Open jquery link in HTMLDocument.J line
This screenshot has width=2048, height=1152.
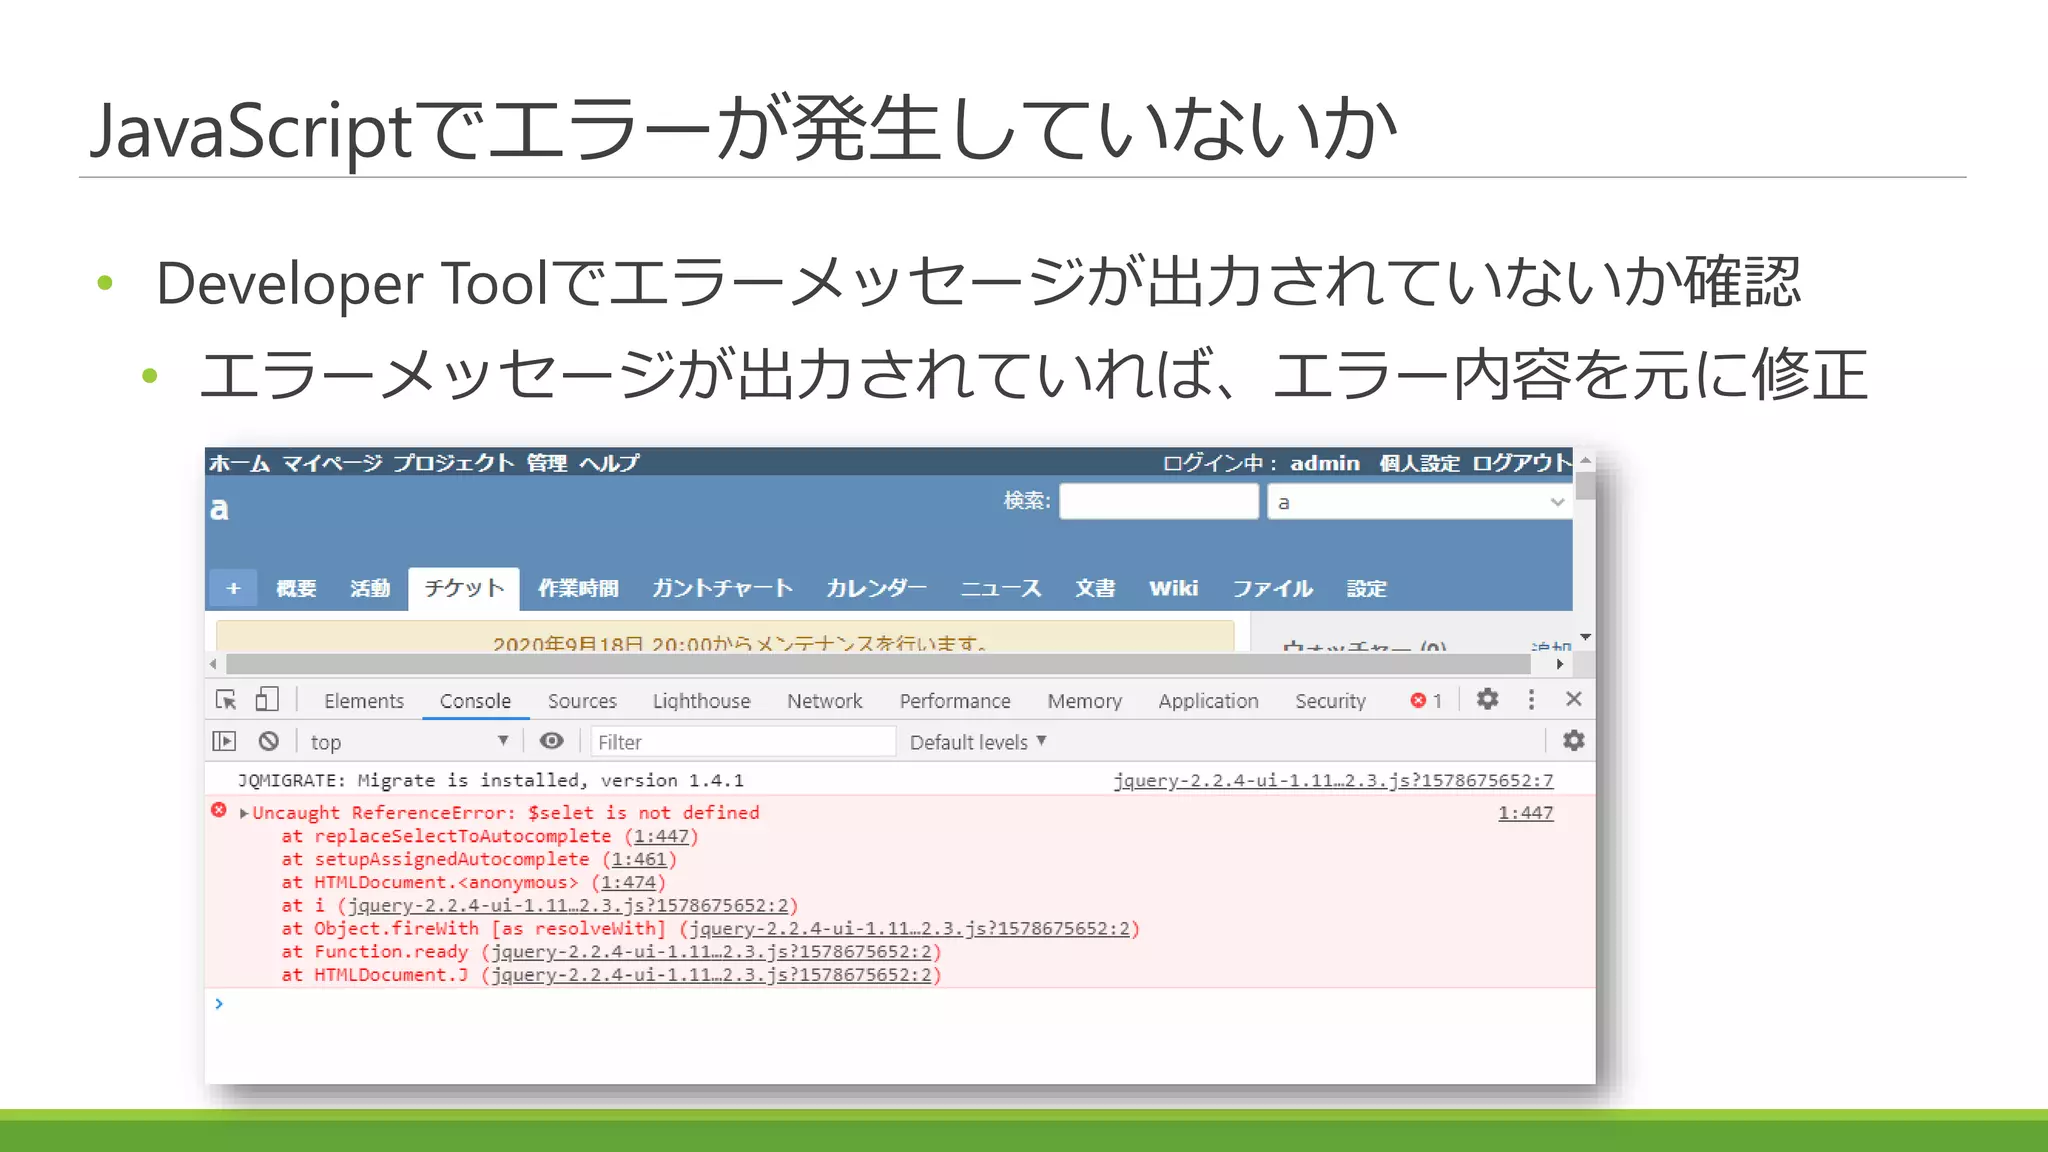tap(711, 975)
